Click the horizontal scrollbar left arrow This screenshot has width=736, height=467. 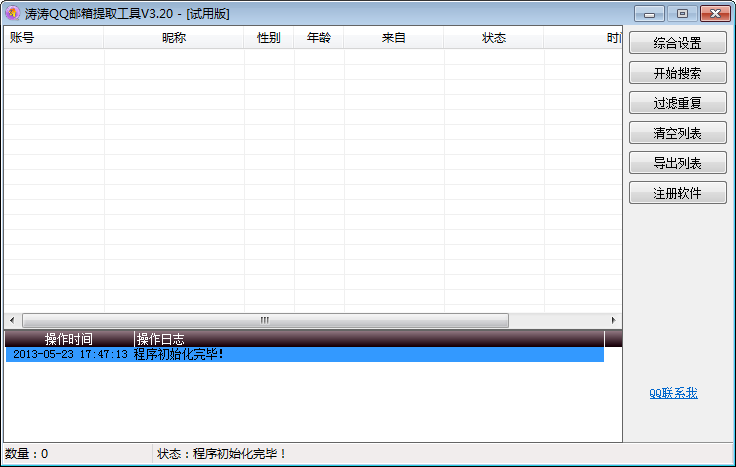pos(12,320)
